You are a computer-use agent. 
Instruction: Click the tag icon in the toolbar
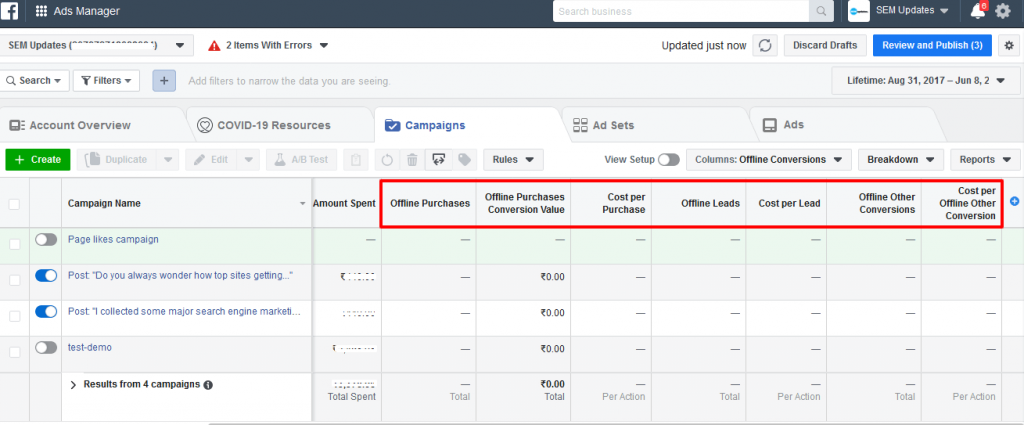pyautogui.click(x=464, y=159)
